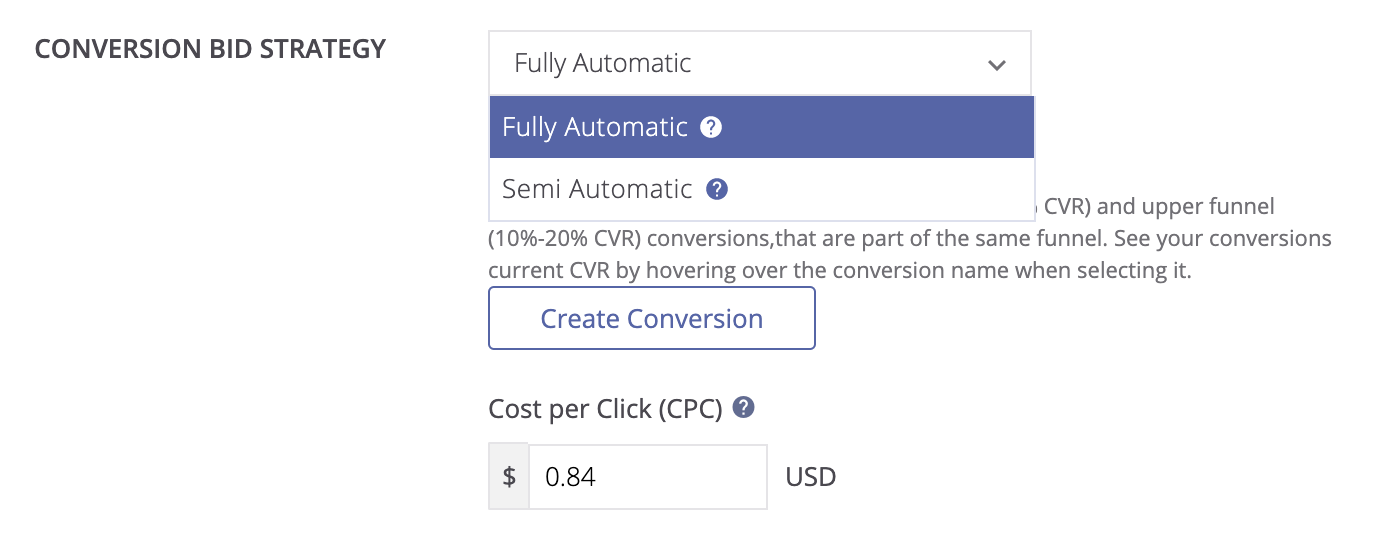The height and width of the screenshot is (546, 1392).
Task: Click the chevron arrow of the bid strategy dropdown
Action: tap(996, 65)
